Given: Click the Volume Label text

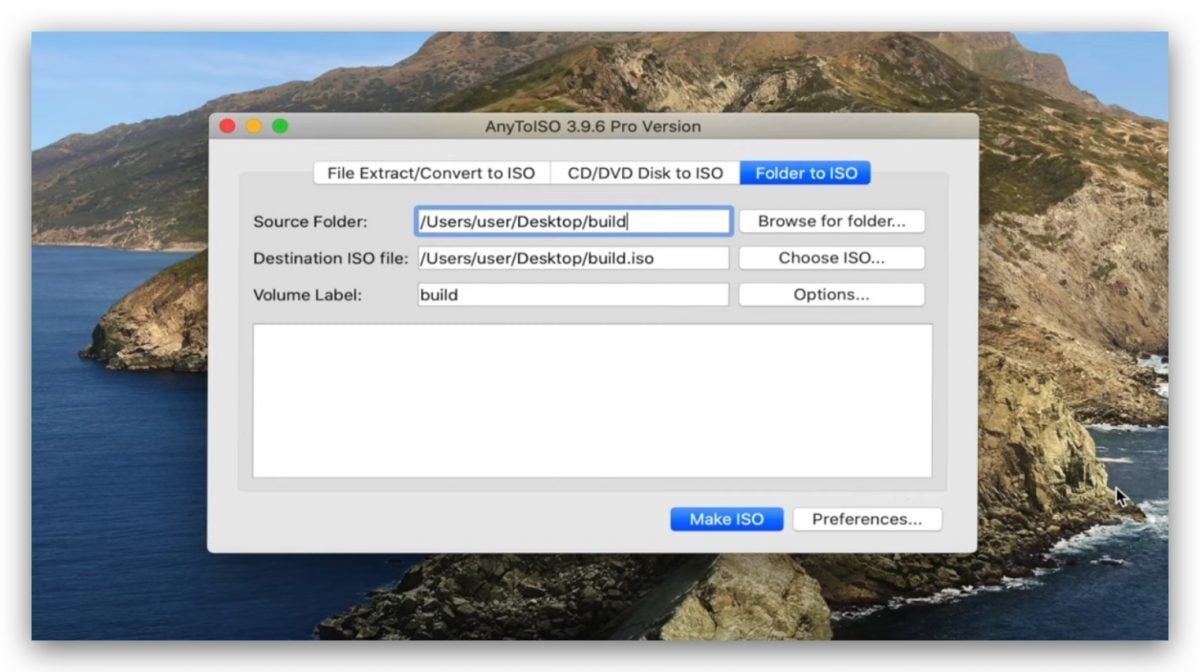Looking at the screenshot, I should (307, 295).
